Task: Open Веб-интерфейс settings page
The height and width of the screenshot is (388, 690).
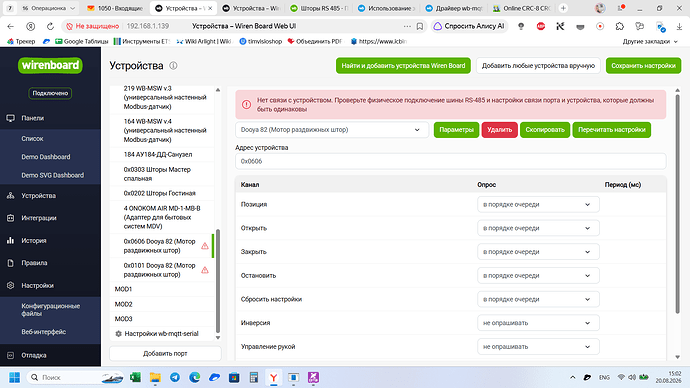Action: click(x=44, y=332)
